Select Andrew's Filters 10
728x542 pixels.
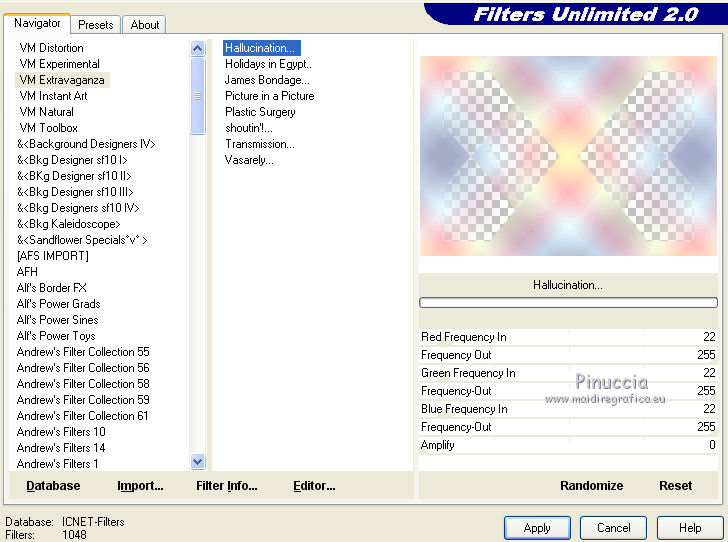click(x=61, y=432)
